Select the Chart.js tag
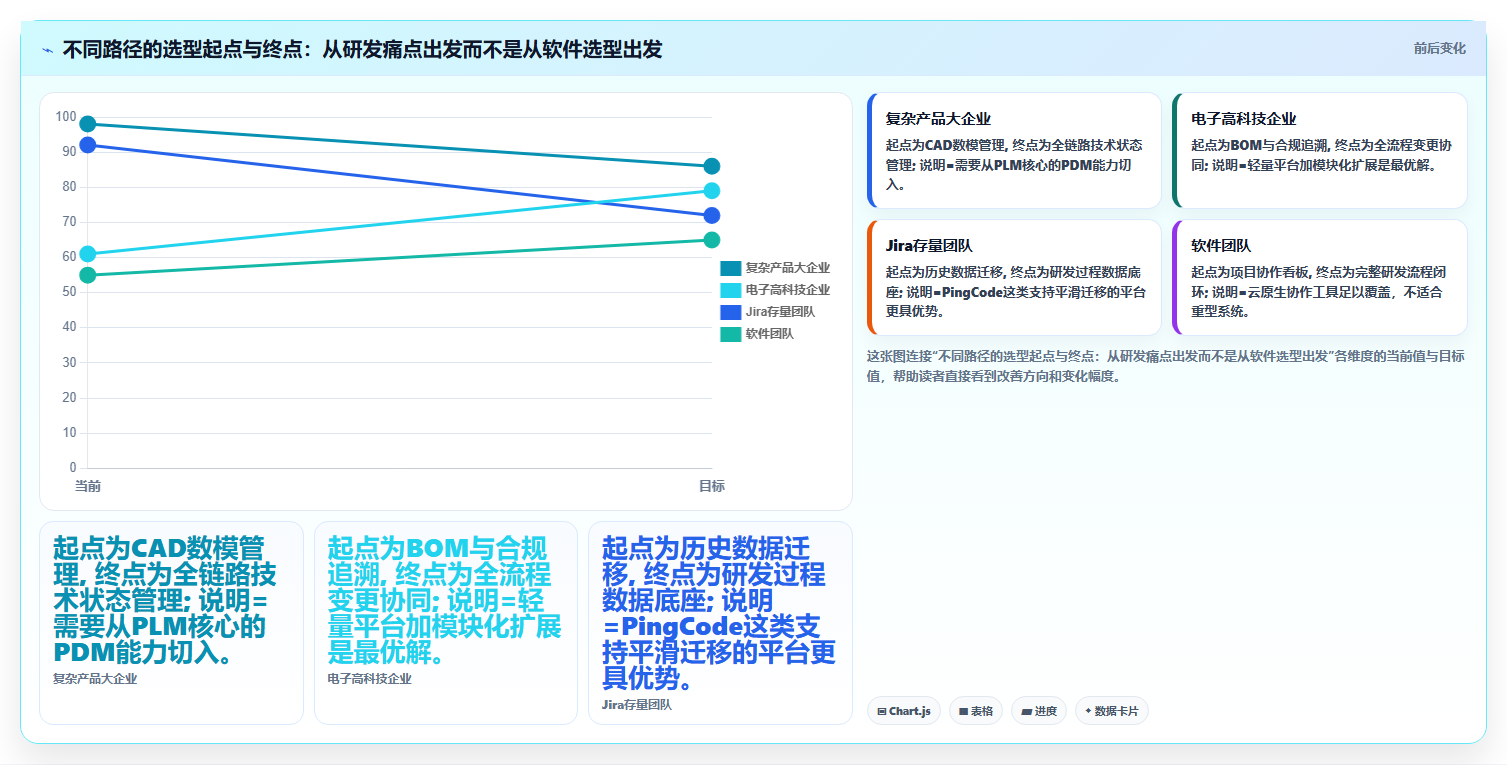Viewport: 1507px width, 765px height. coord(903,711)
